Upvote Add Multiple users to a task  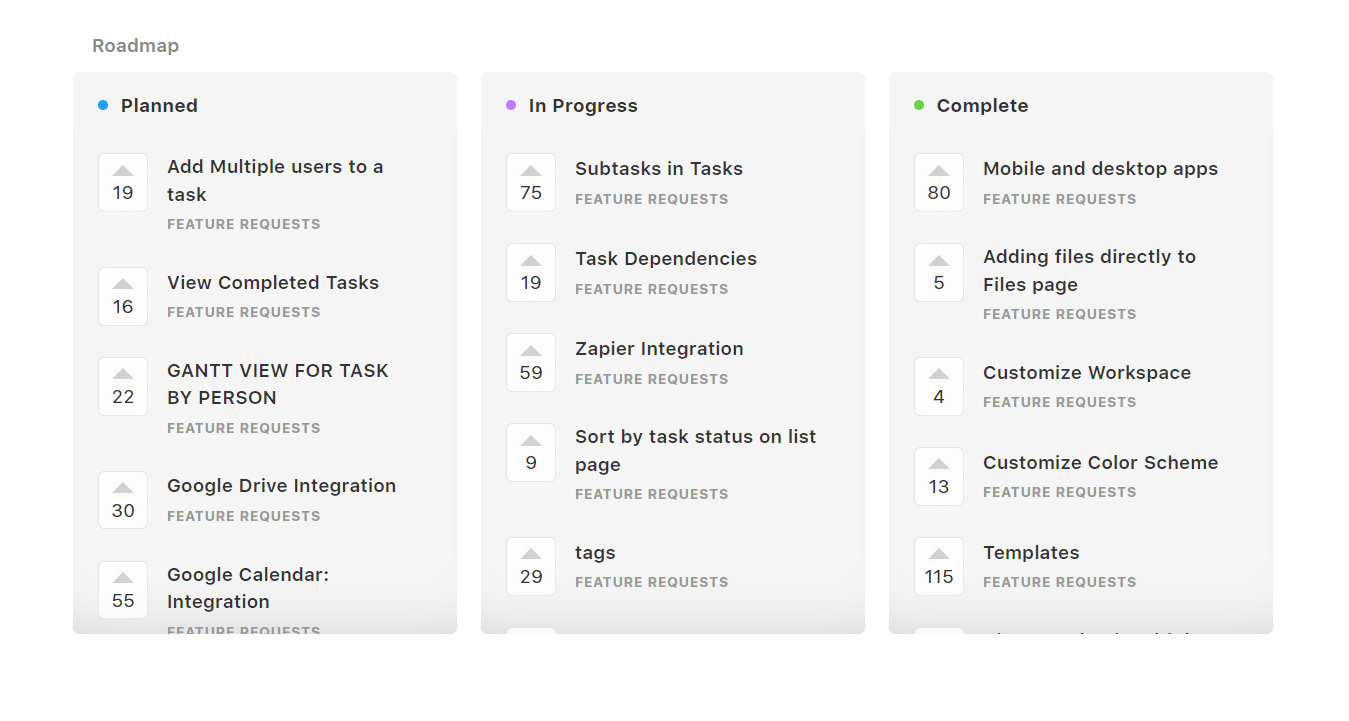click(x=123, y=182)
